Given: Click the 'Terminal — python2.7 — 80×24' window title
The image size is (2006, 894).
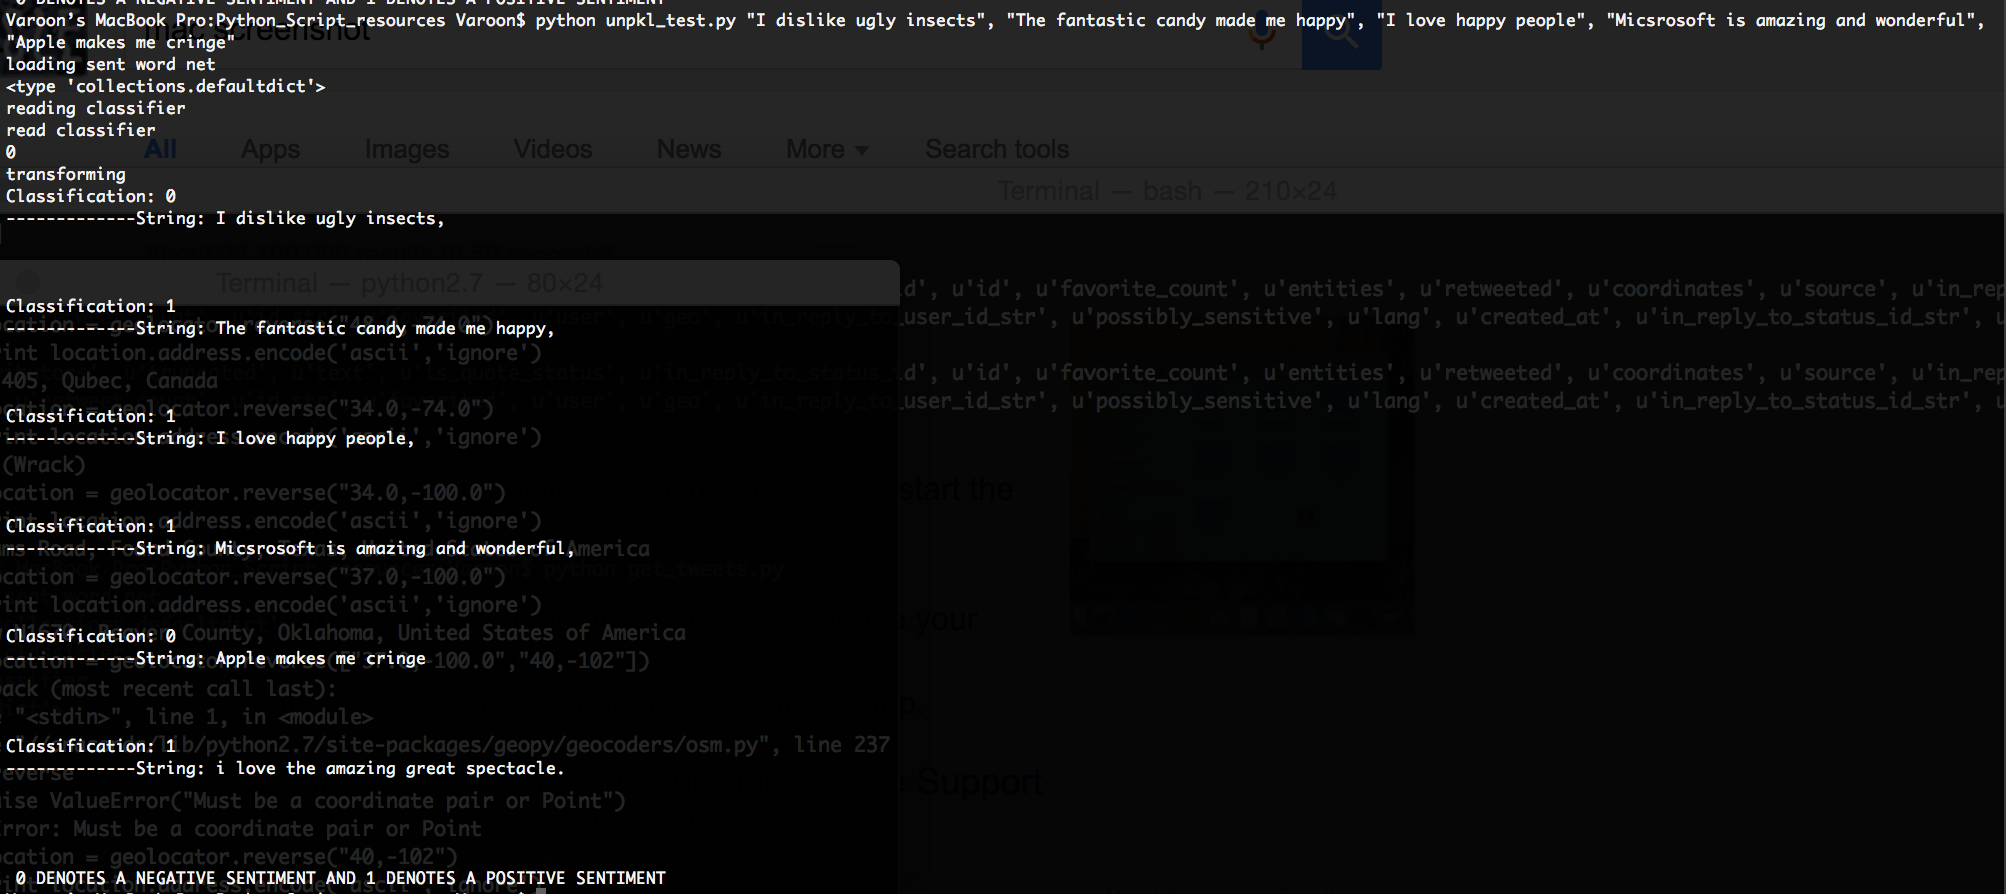Looking at the screenshot, I should (x=409, y=283).
